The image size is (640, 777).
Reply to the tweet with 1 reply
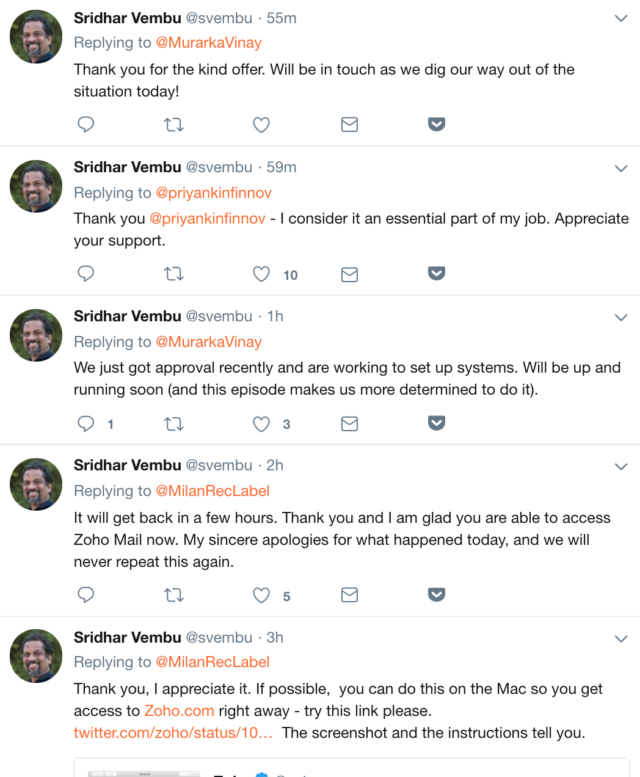[86, 424]
